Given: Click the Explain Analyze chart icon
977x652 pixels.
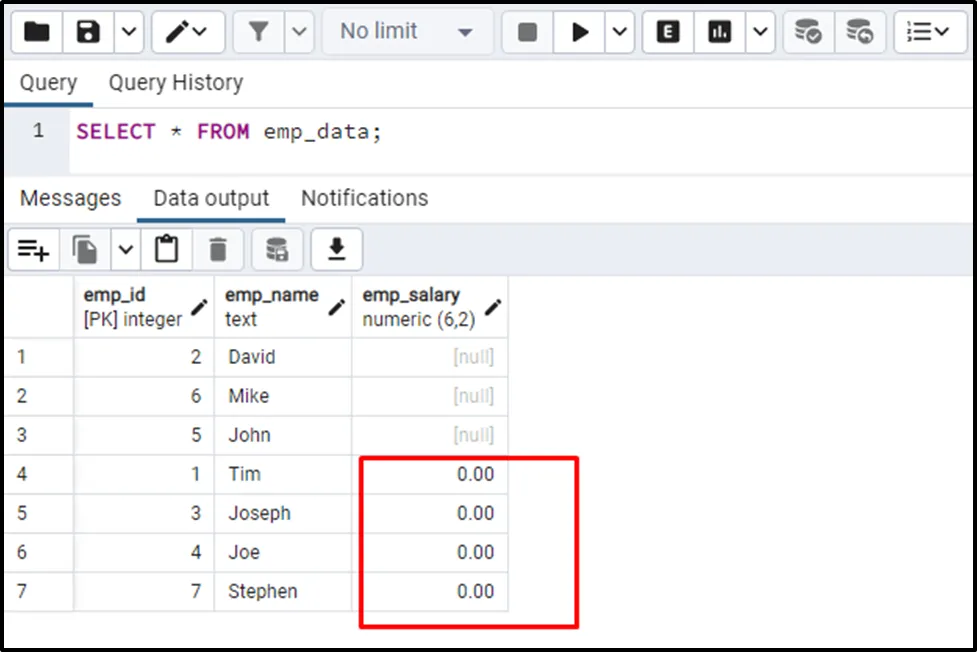Looking at the screenshot, I should (719, 32).
